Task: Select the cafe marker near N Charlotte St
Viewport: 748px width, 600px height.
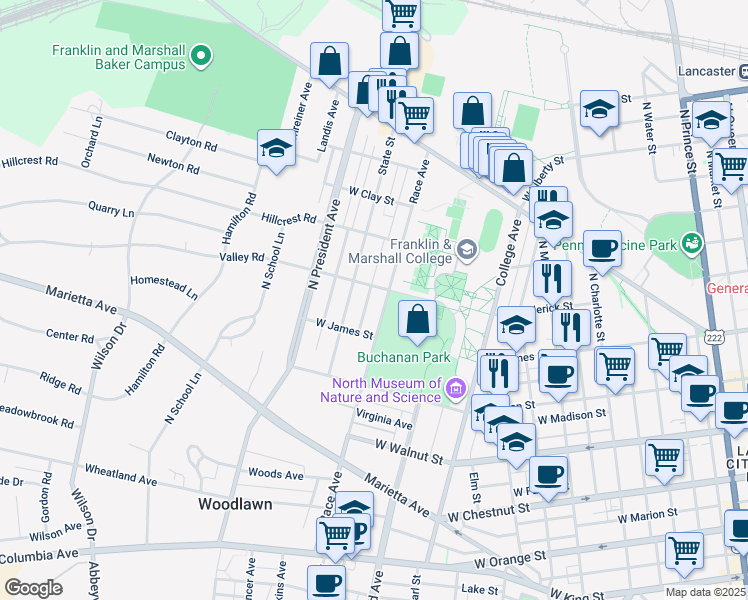Action: pos(603,249)
